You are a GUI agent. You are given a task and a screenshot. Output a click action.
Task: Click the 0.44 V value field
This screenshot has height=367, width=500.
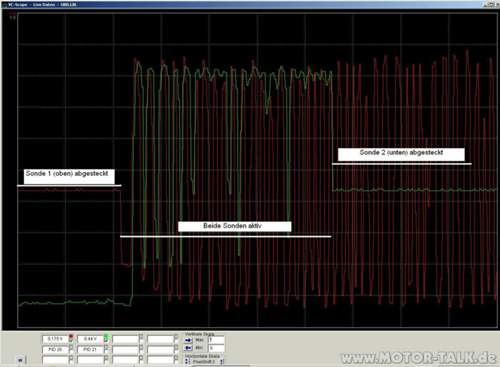pyautogui.click(x=90, y=339)
